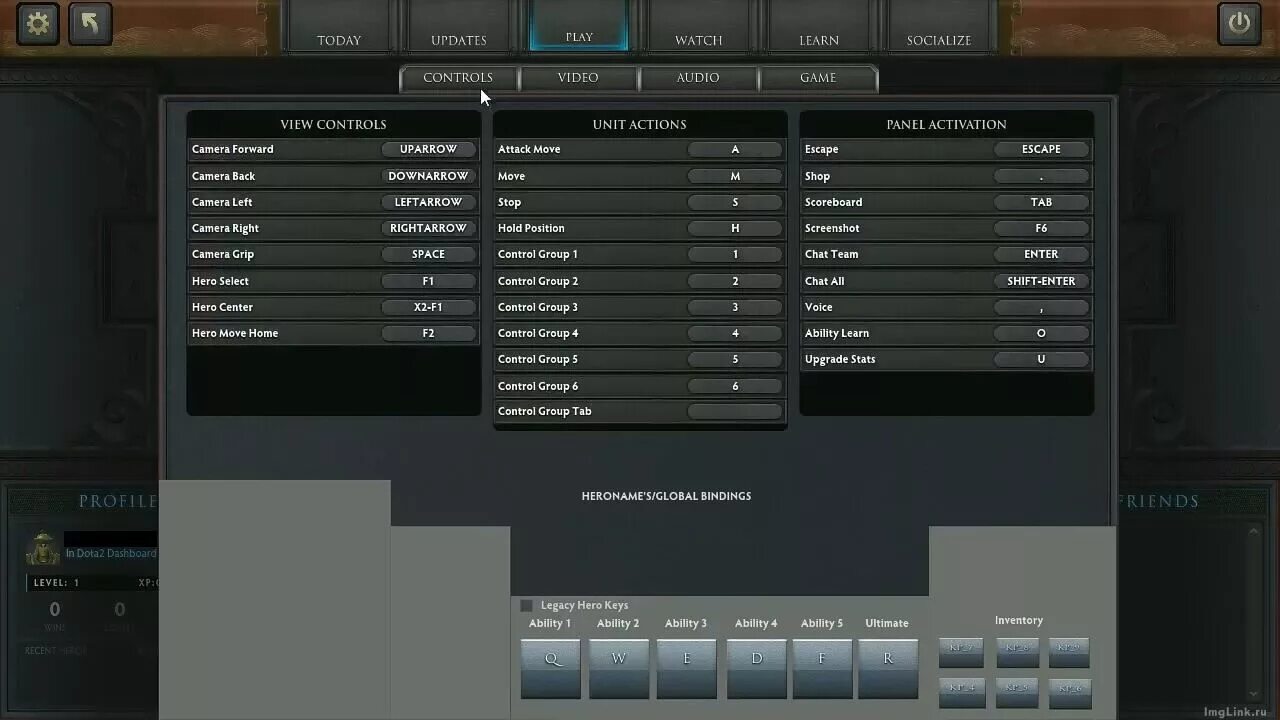Change Camera Forward binding UPARROW
This screenshot has height=720, width=1280.
pyautogui.click(x=428, y=149)
